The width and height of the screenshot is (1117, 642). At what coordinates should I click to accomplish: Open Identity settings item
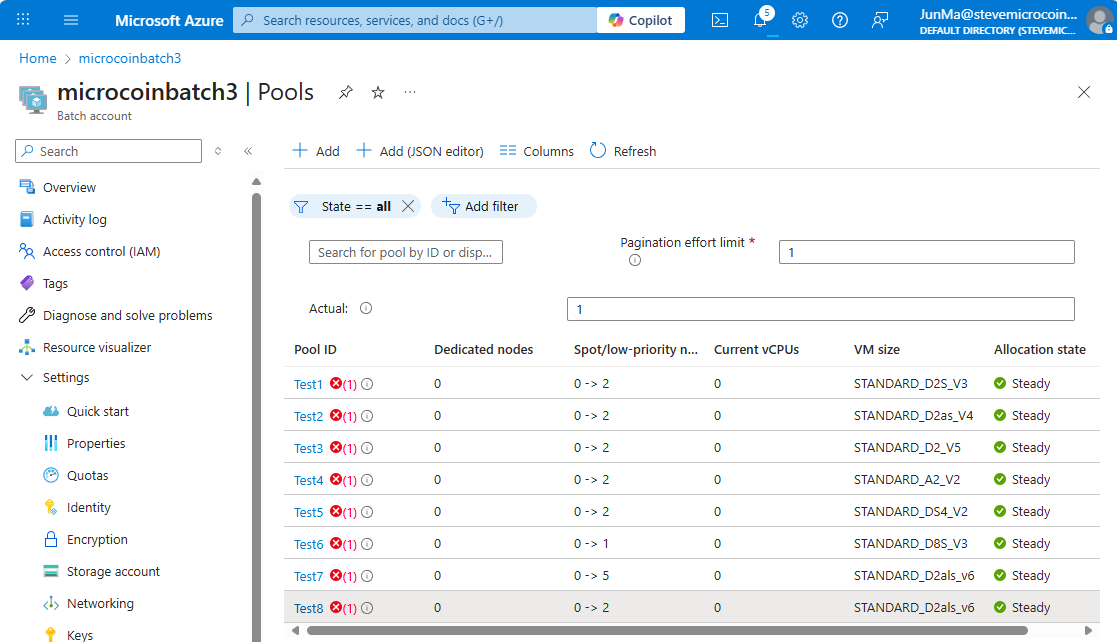(x=88, y=508)
